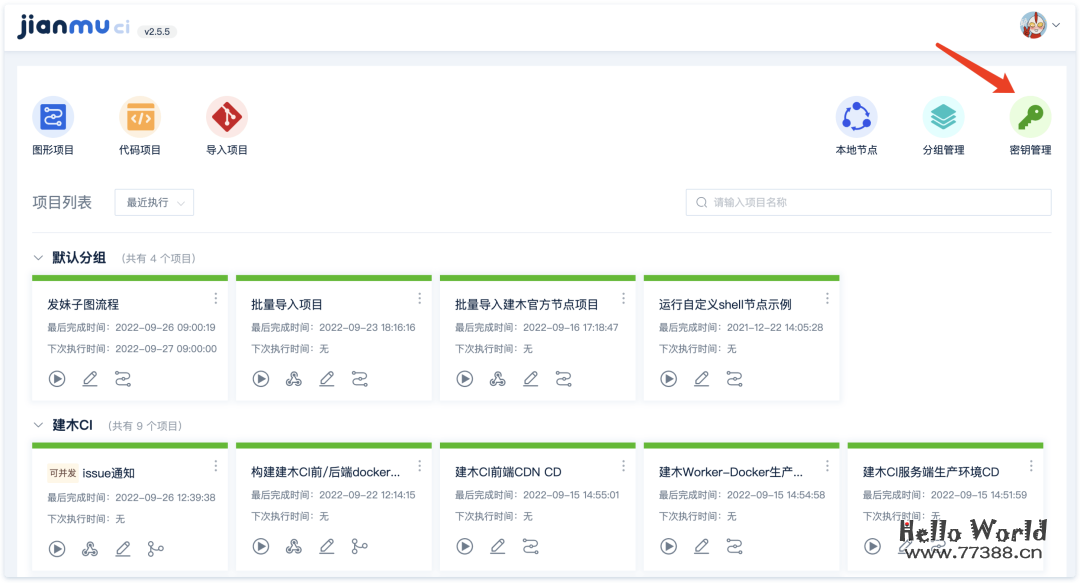View workflow of 发妹子图流程
This screenshot has height=583, width=1080.
click(x=123, y=378)
